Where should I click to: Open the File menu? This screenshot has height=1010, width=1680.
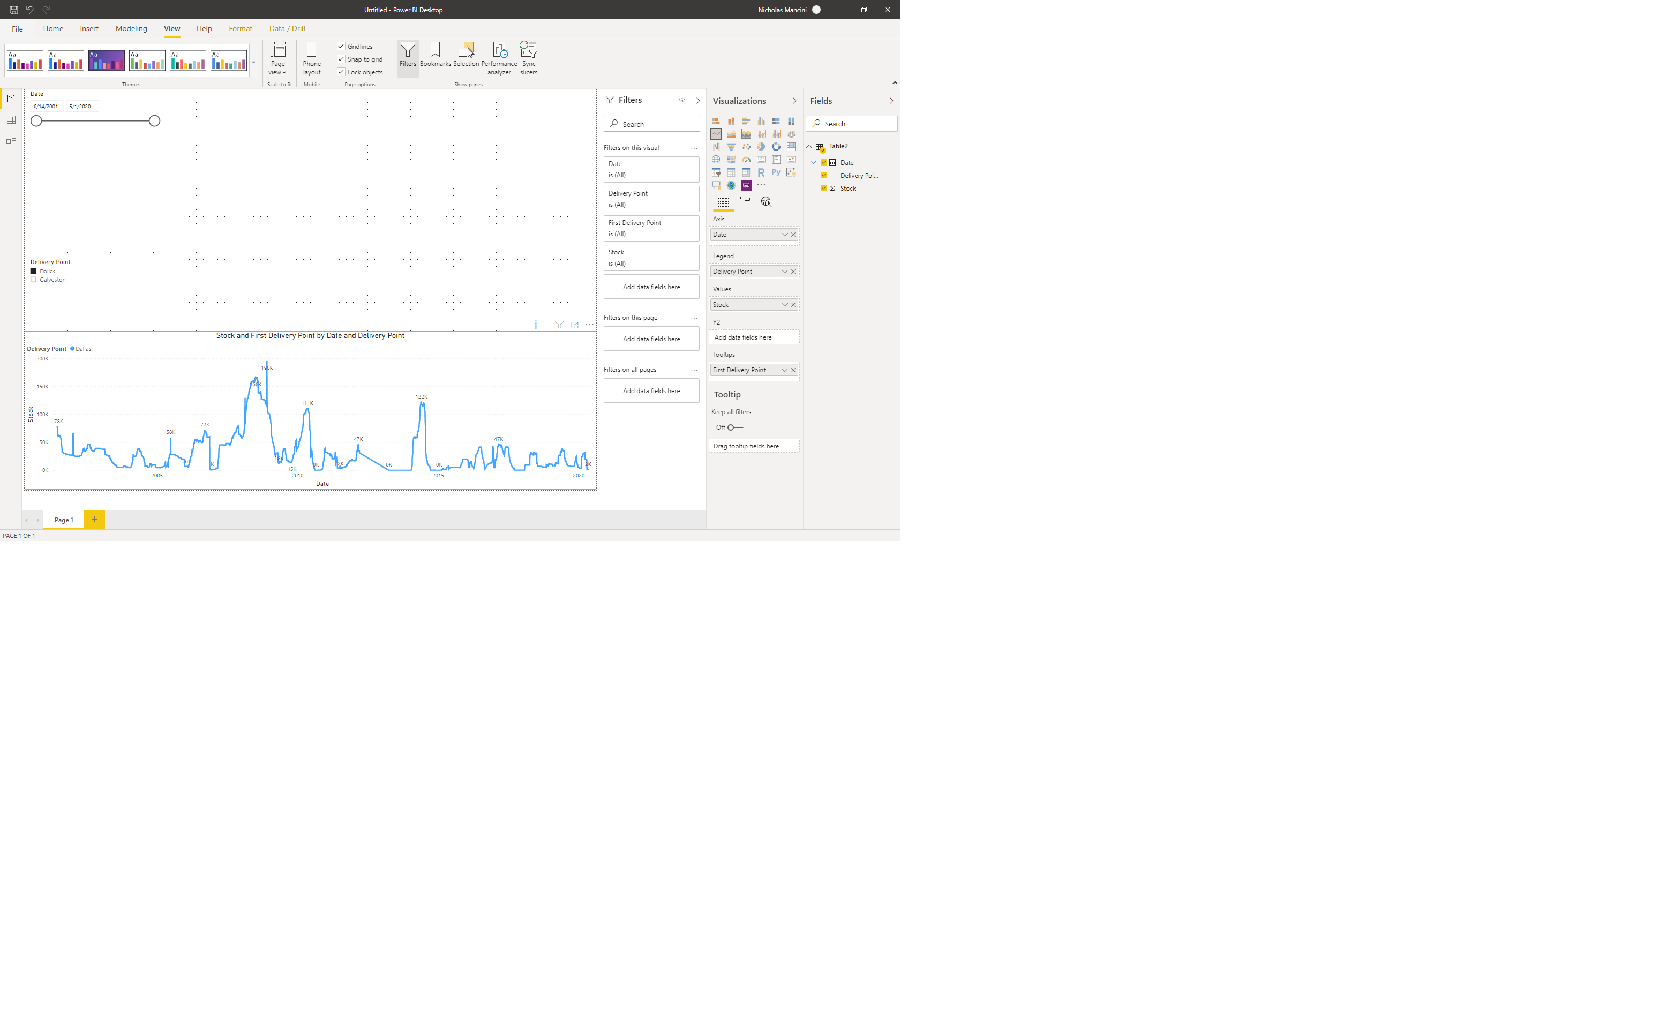17,29
